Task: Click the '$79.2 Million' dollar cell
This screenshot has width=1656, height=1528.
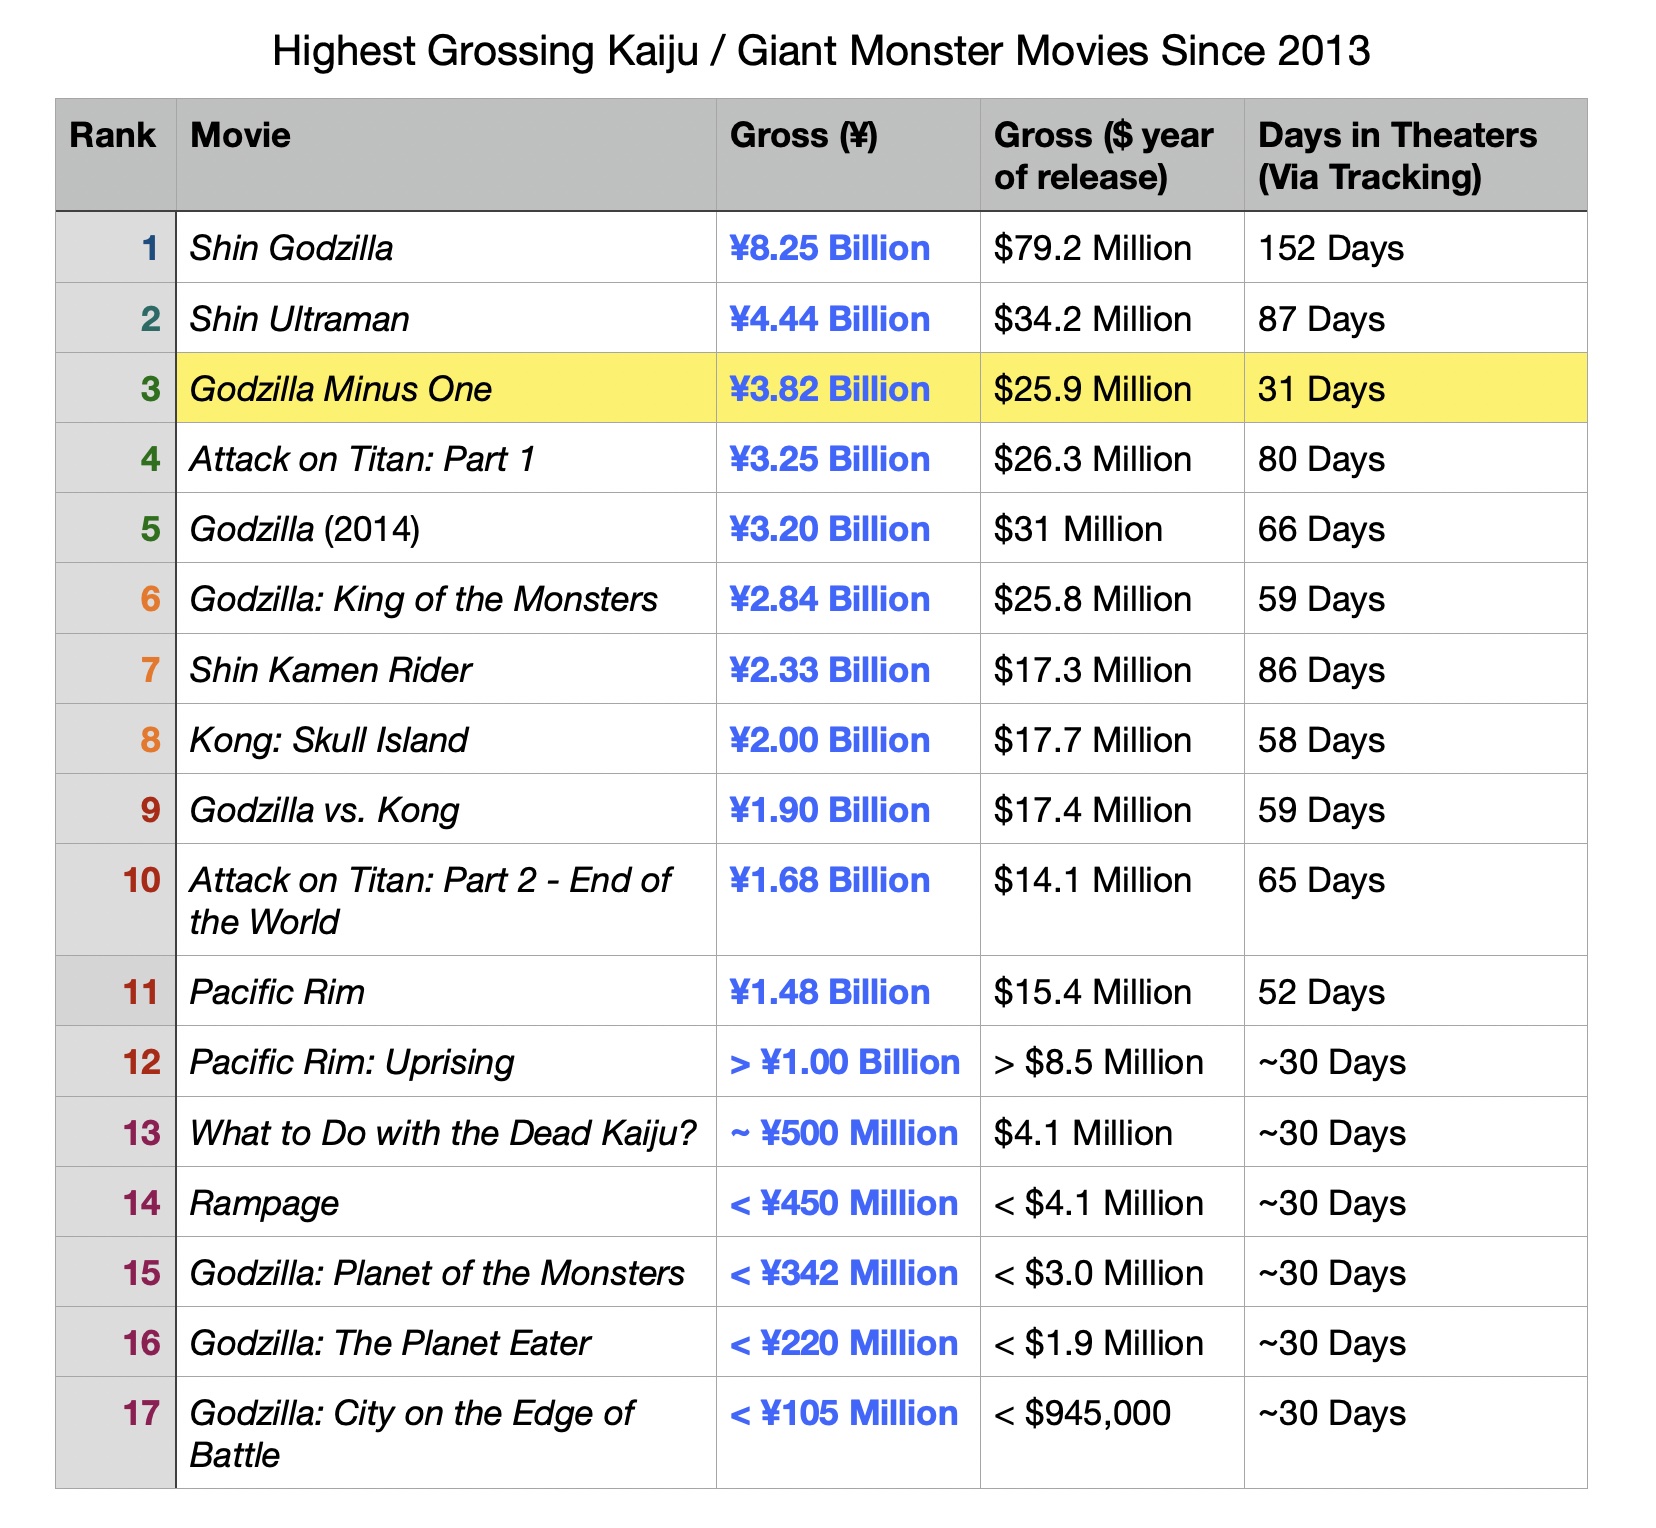Action: click(1112, 247)
